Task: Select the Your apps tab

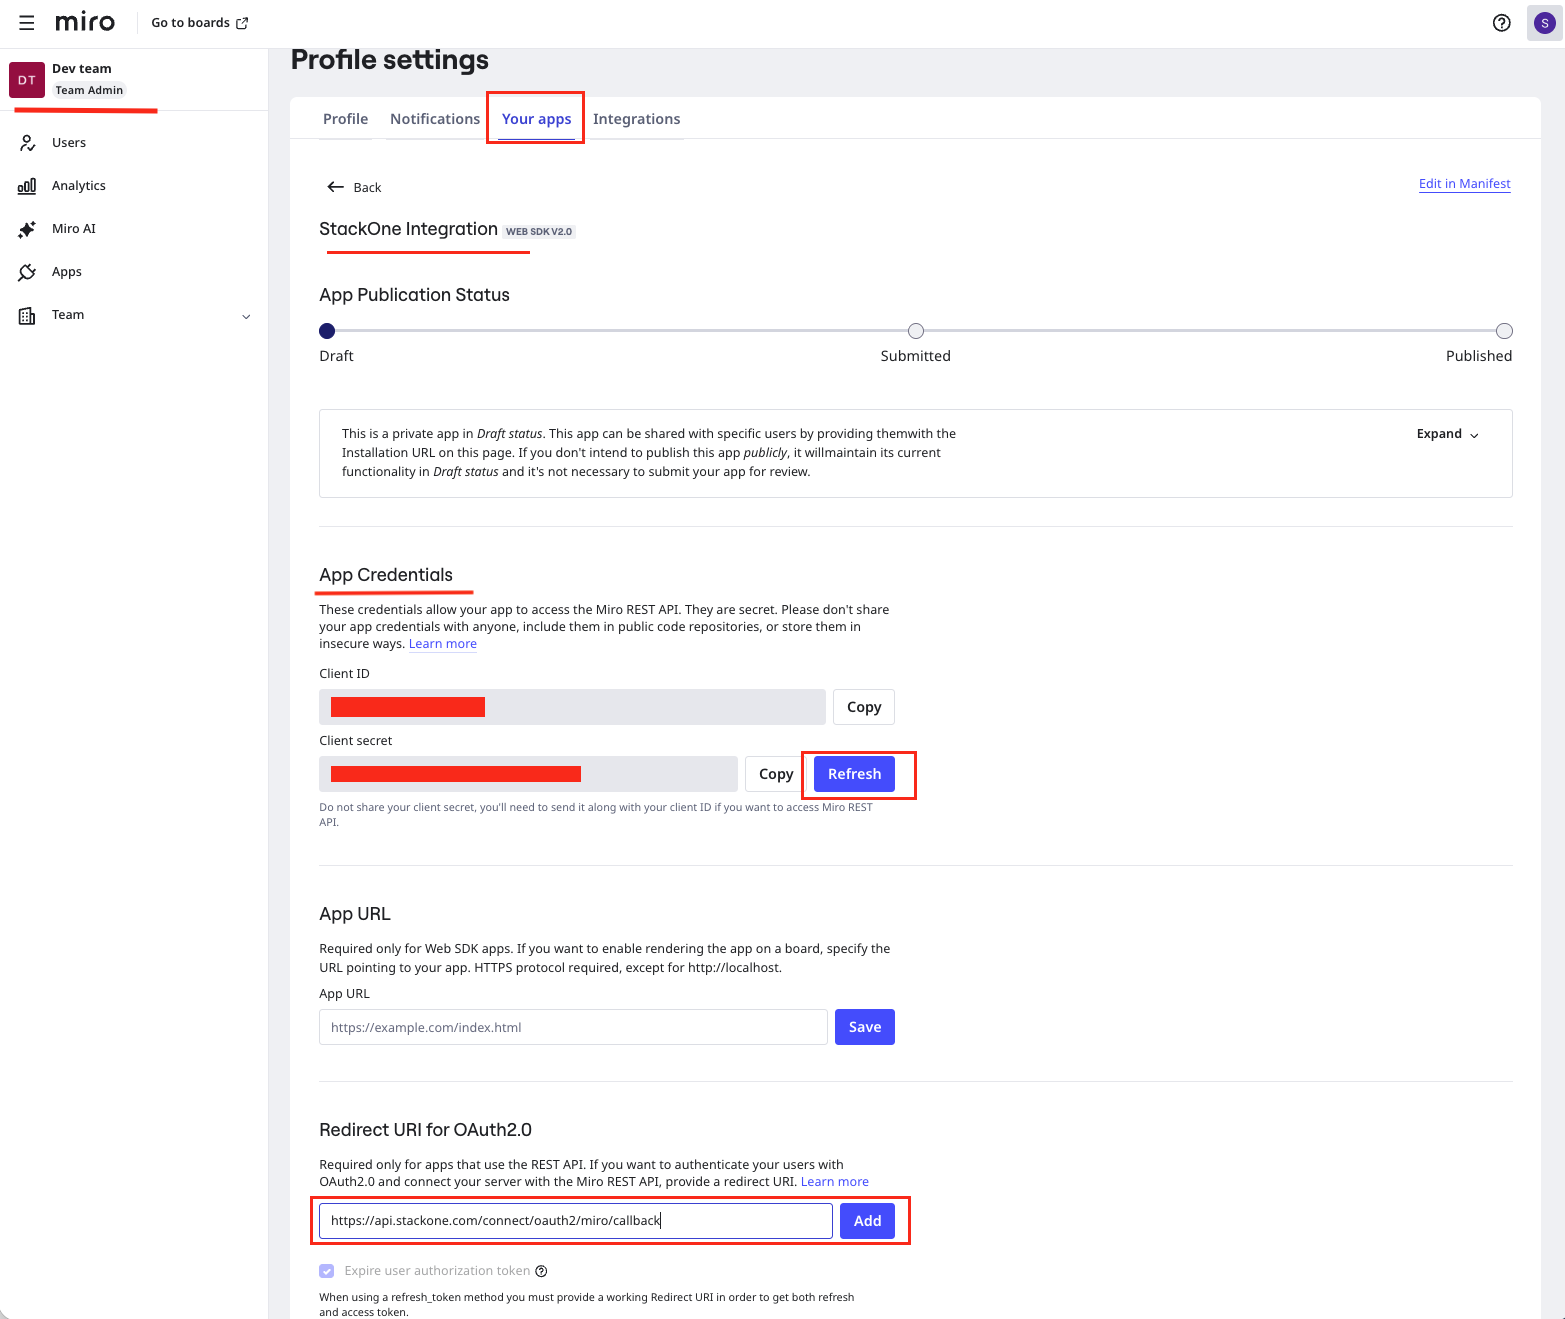Action: point(537,119)
